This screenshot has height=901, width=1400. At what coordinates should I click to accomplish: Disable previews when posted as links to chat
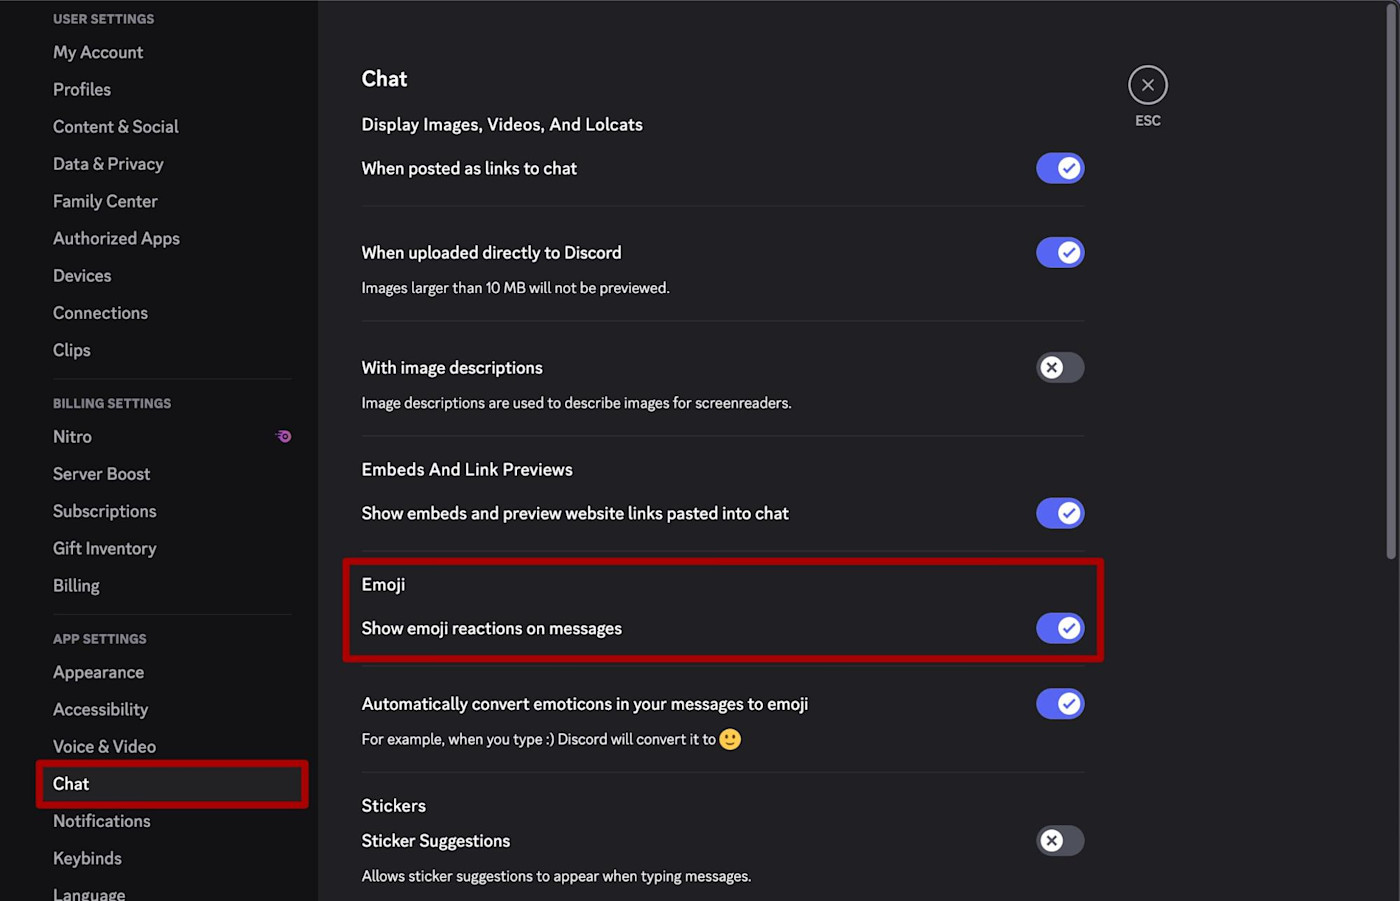[x=1060, y=168]
